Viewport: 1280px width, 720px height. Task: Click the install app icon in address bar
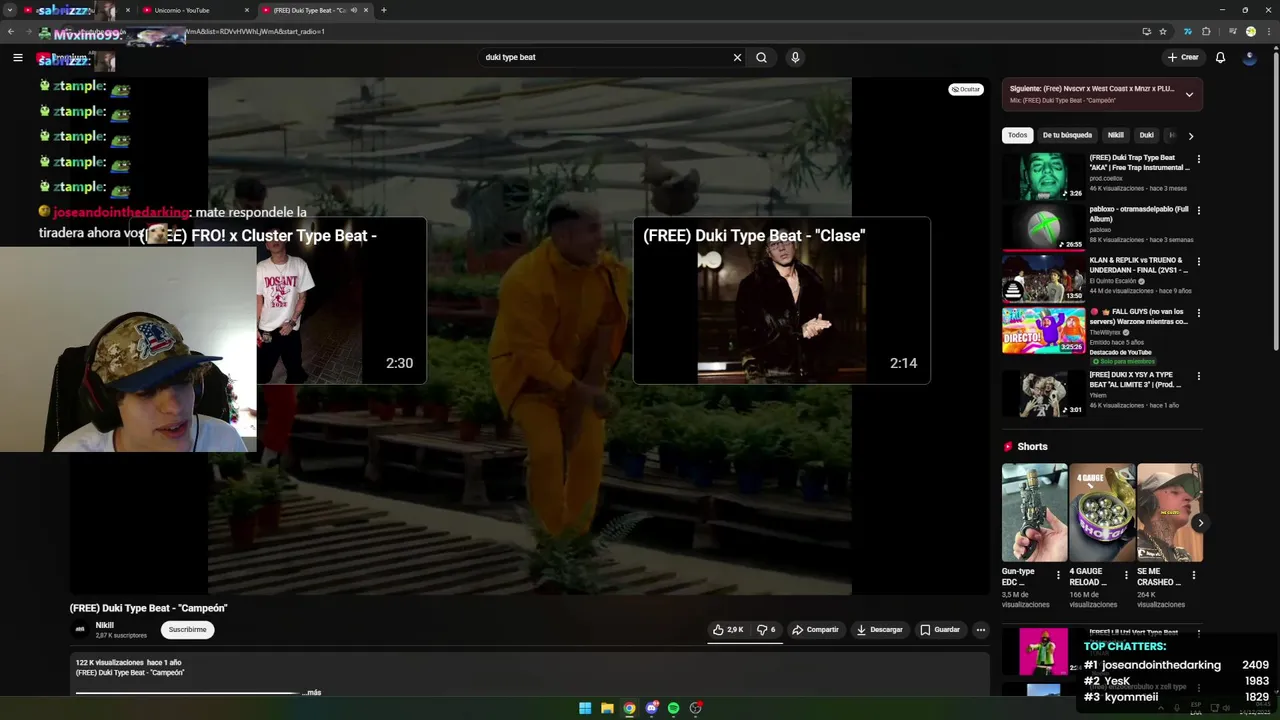tap(1146, 31)
